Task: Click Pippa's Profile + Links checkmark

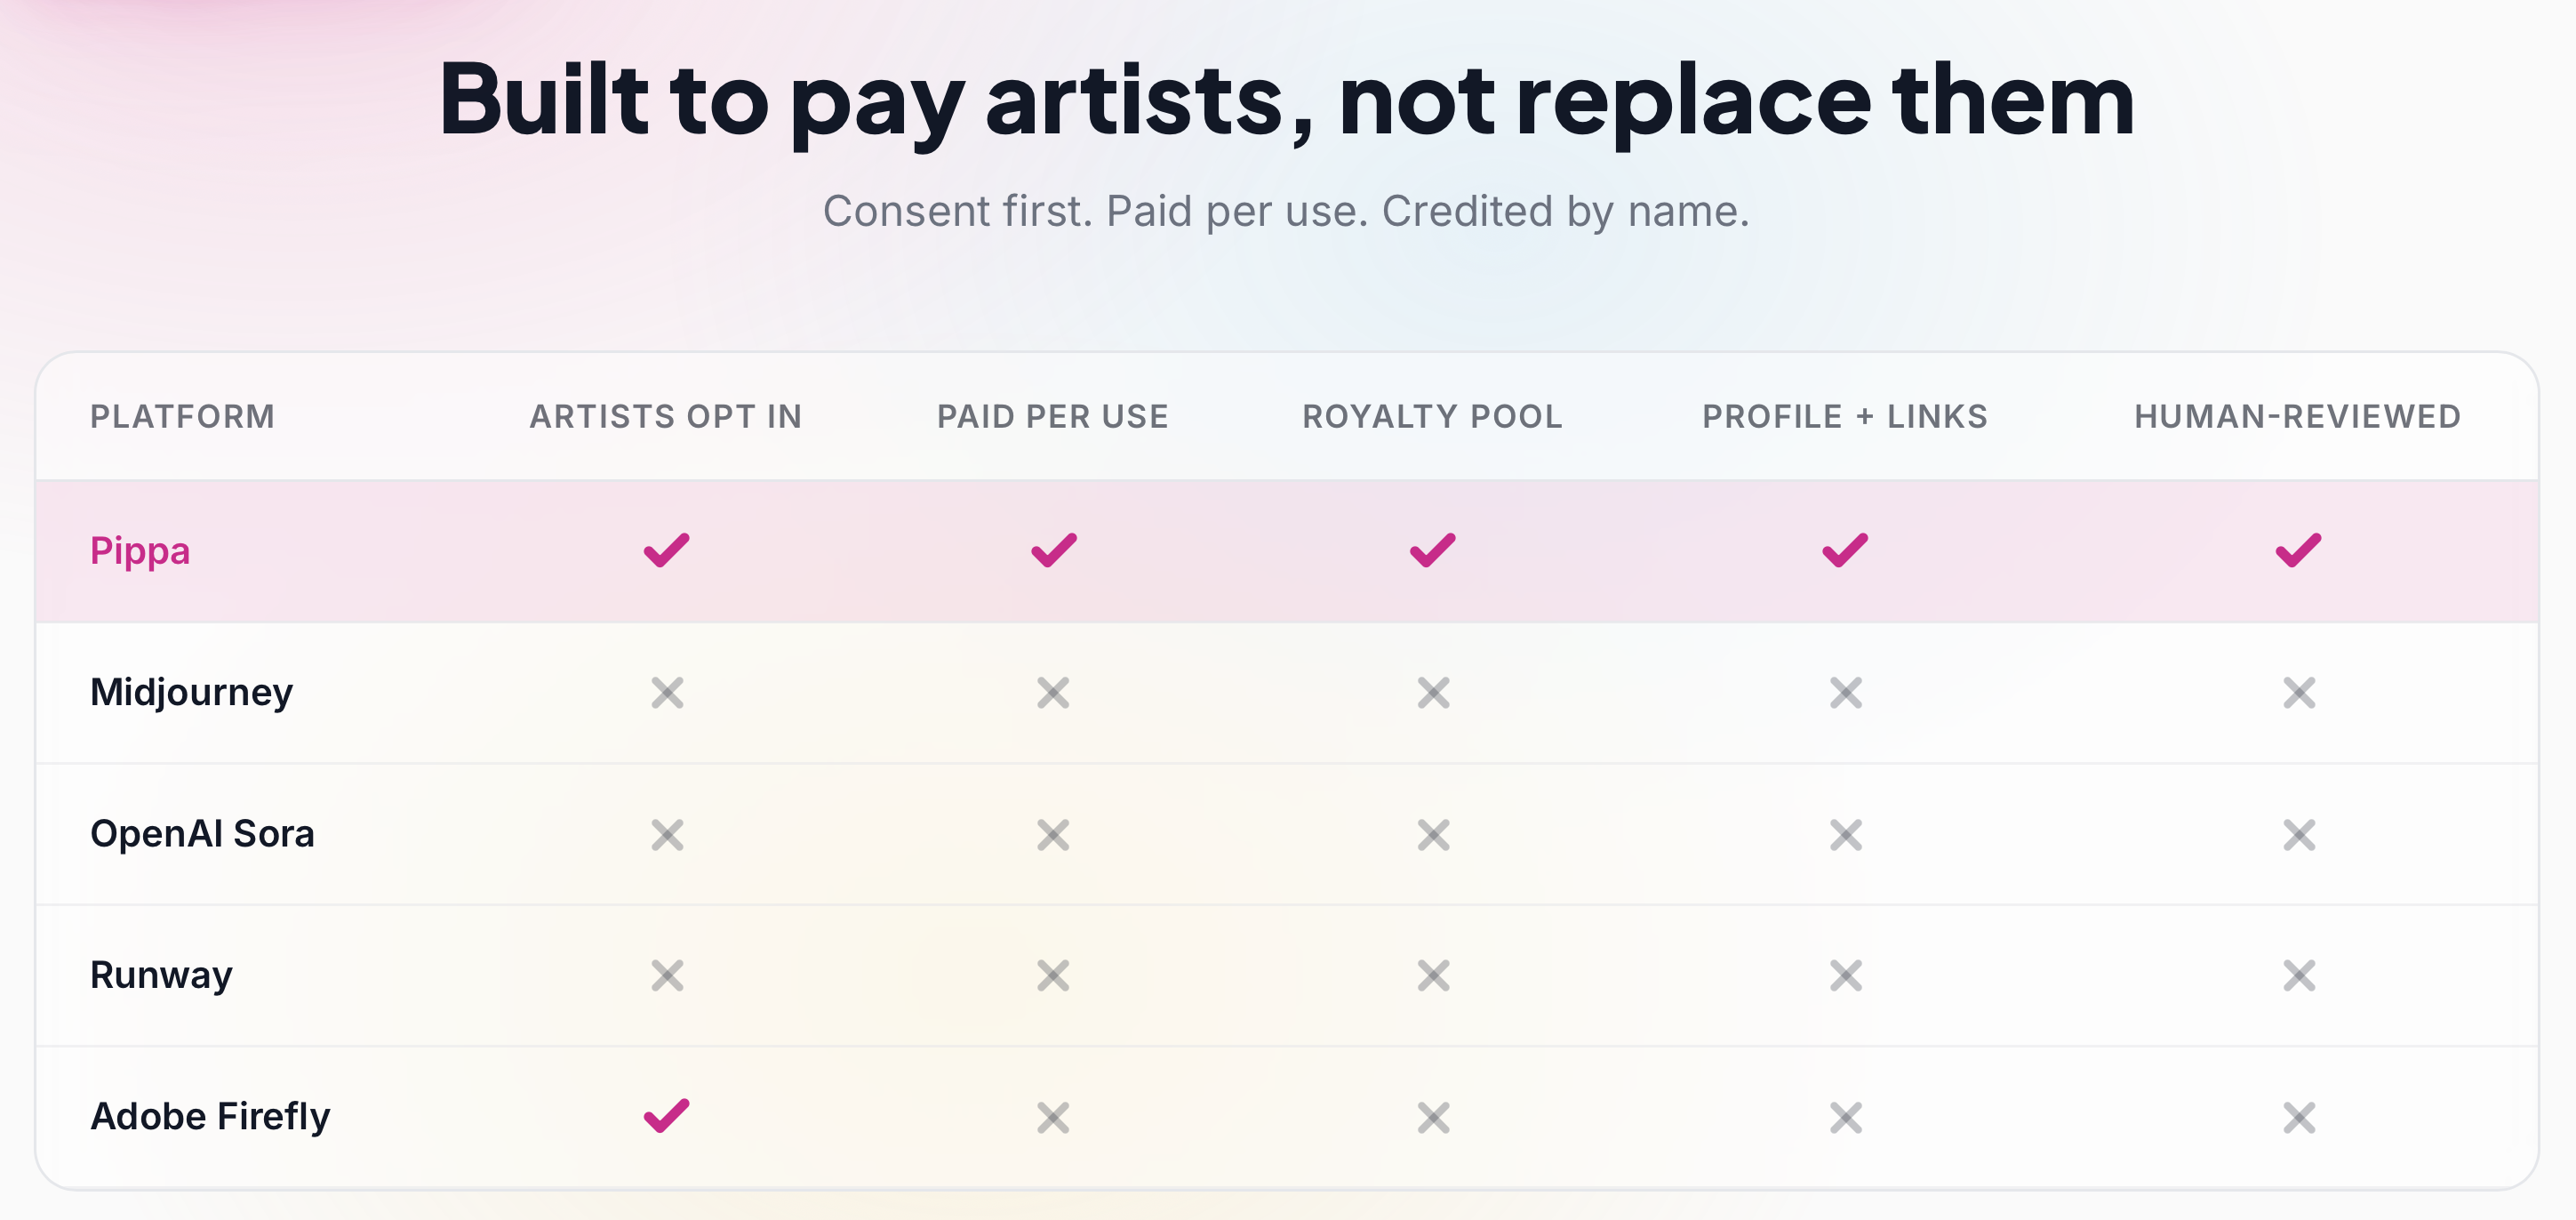Action: tap(1845, 550)
